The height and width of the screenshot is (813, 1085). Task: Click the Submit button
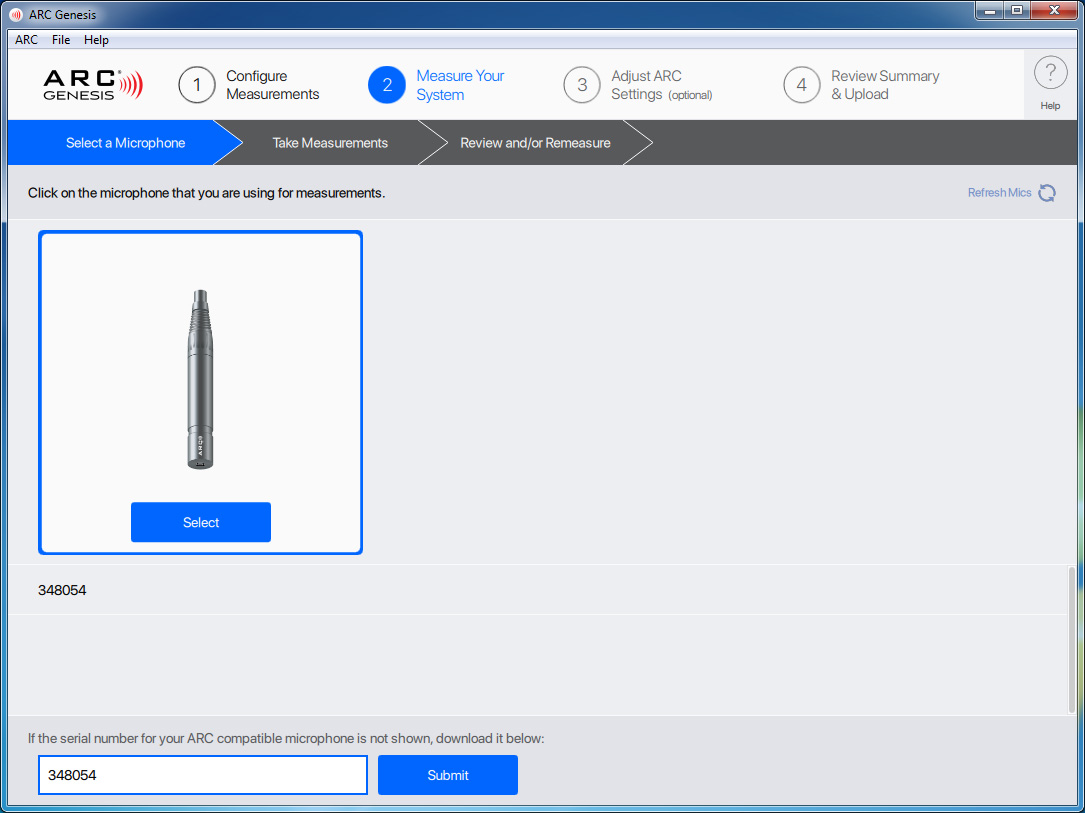448,775
